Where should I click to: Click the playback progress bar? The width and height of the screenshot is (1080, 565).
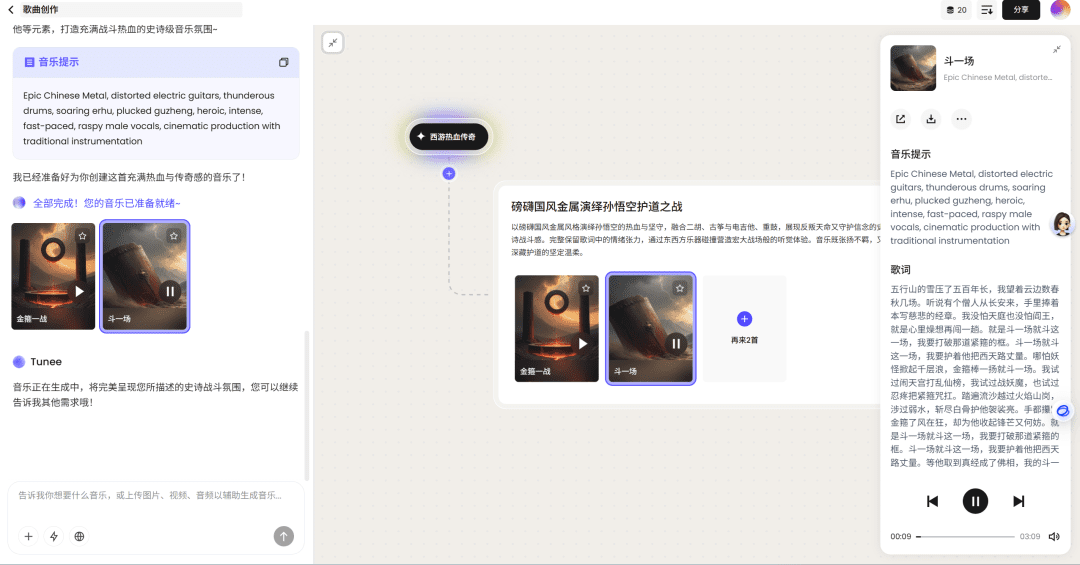pyautogui.click(x=965, y=537)
